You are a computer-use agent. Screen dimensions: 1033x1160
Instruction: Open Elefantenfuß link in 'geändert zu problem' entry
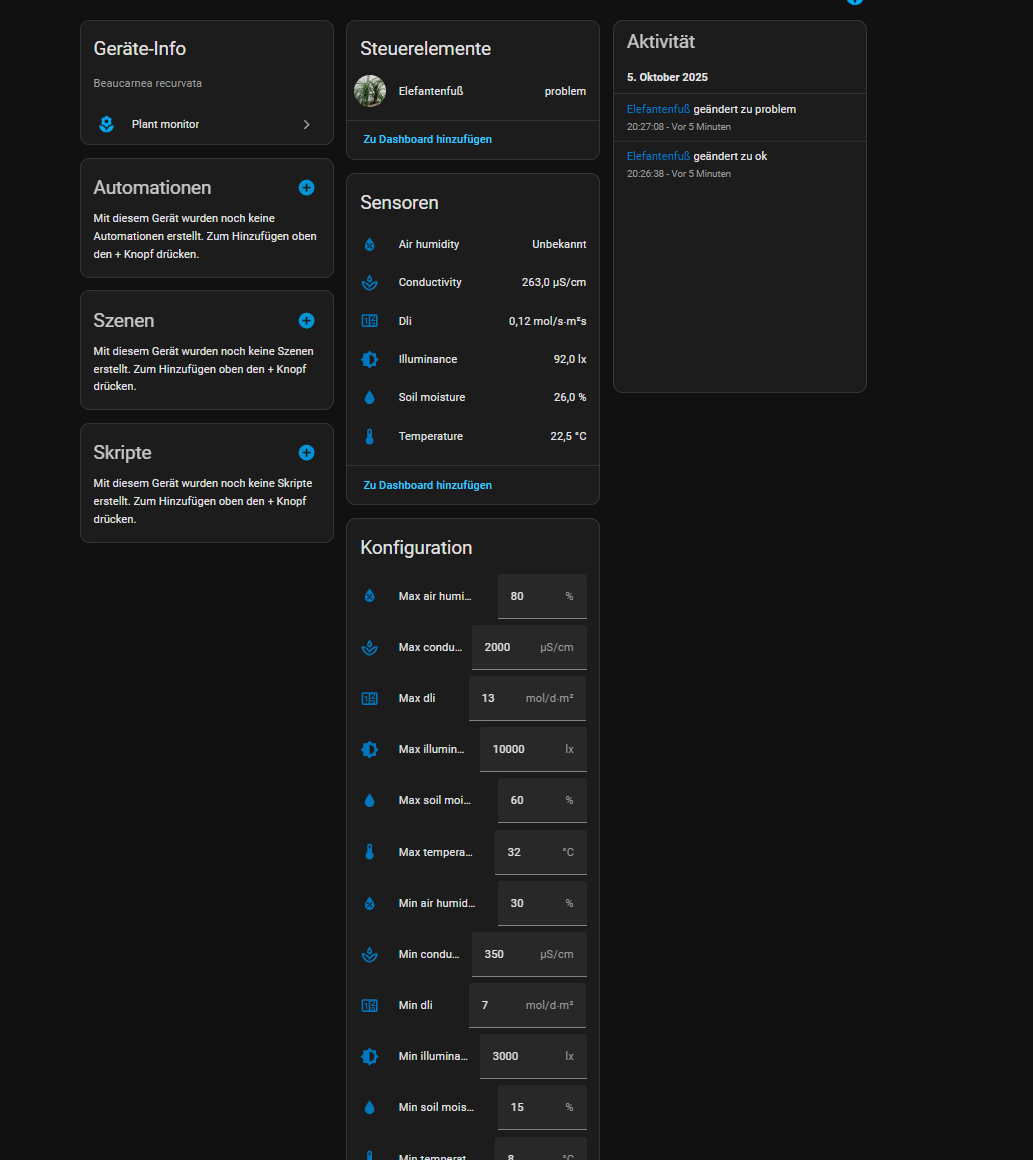tap(658, 109)
